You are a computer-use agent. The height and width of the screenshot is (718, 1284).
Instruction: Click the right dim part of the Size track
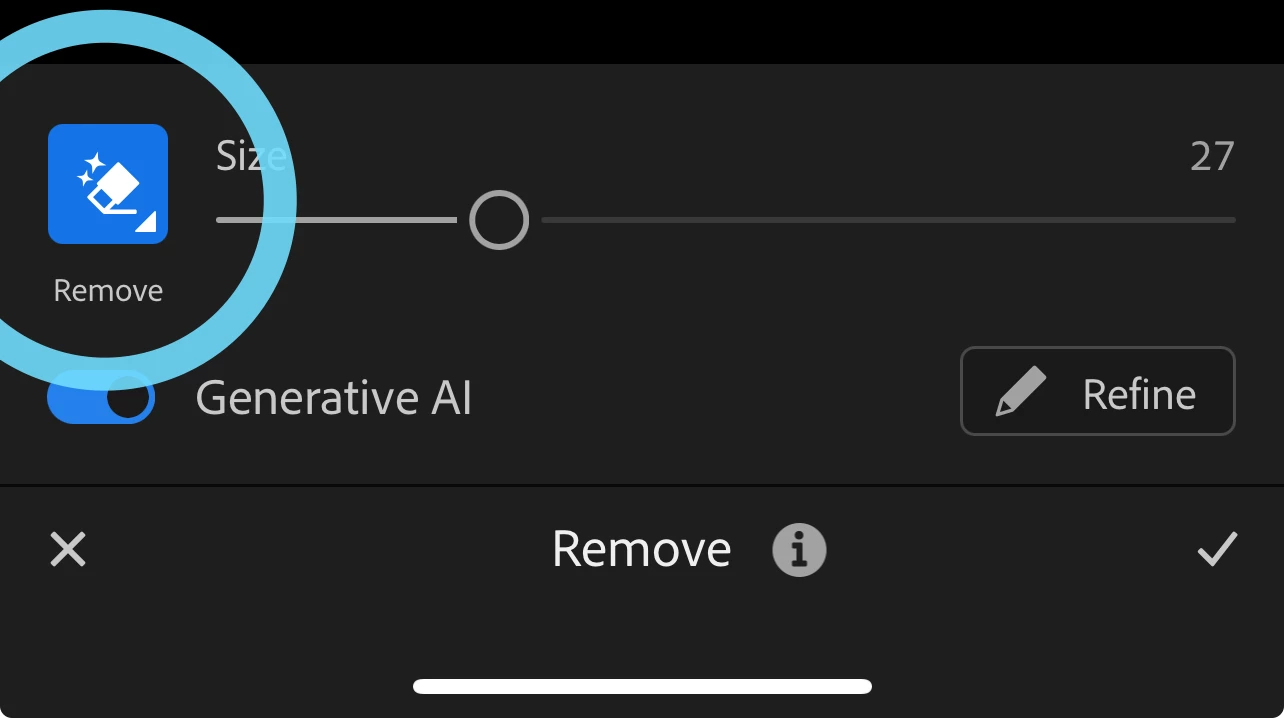tap(888, 220)
